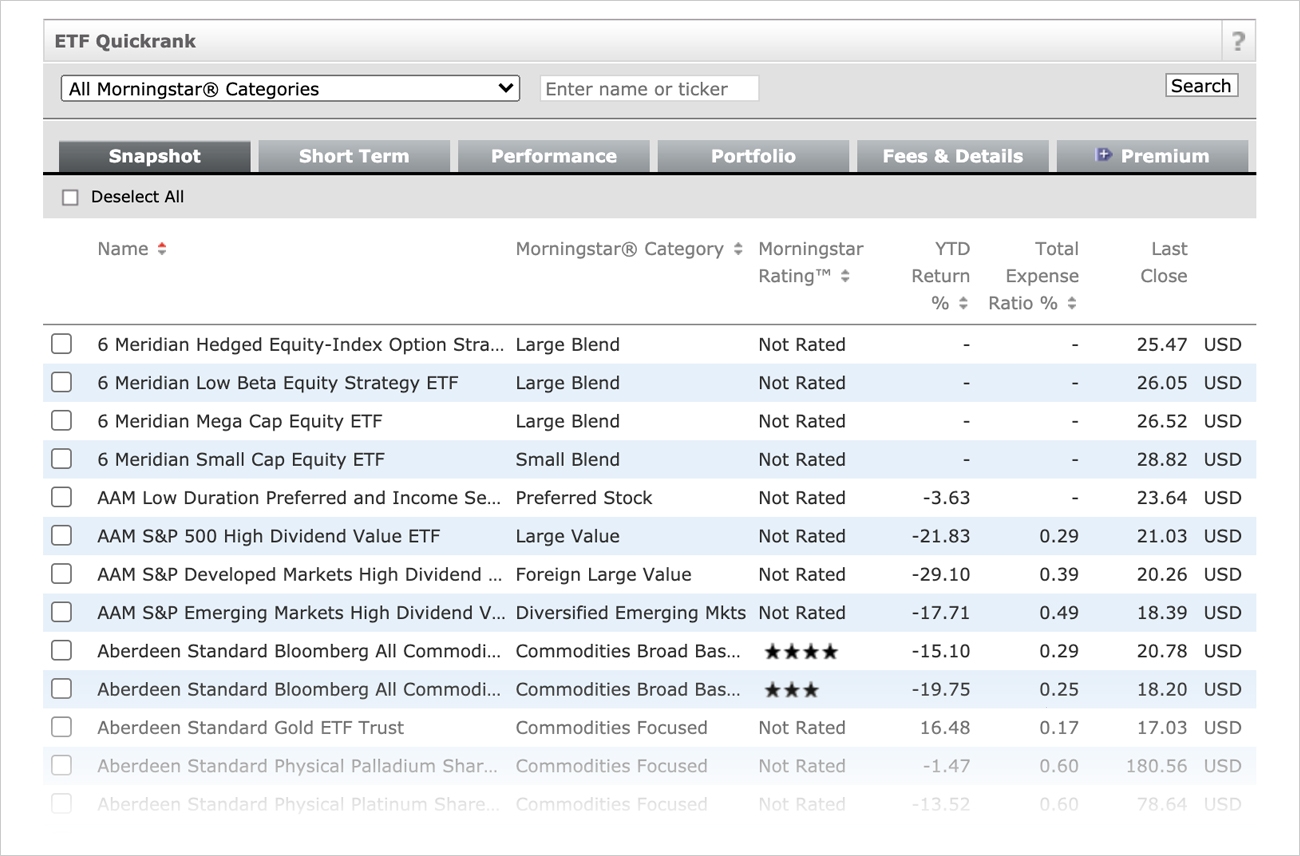Sort by YTD Return % arrows
This screenshot has width=1300, height=856.
coord(963,303)
